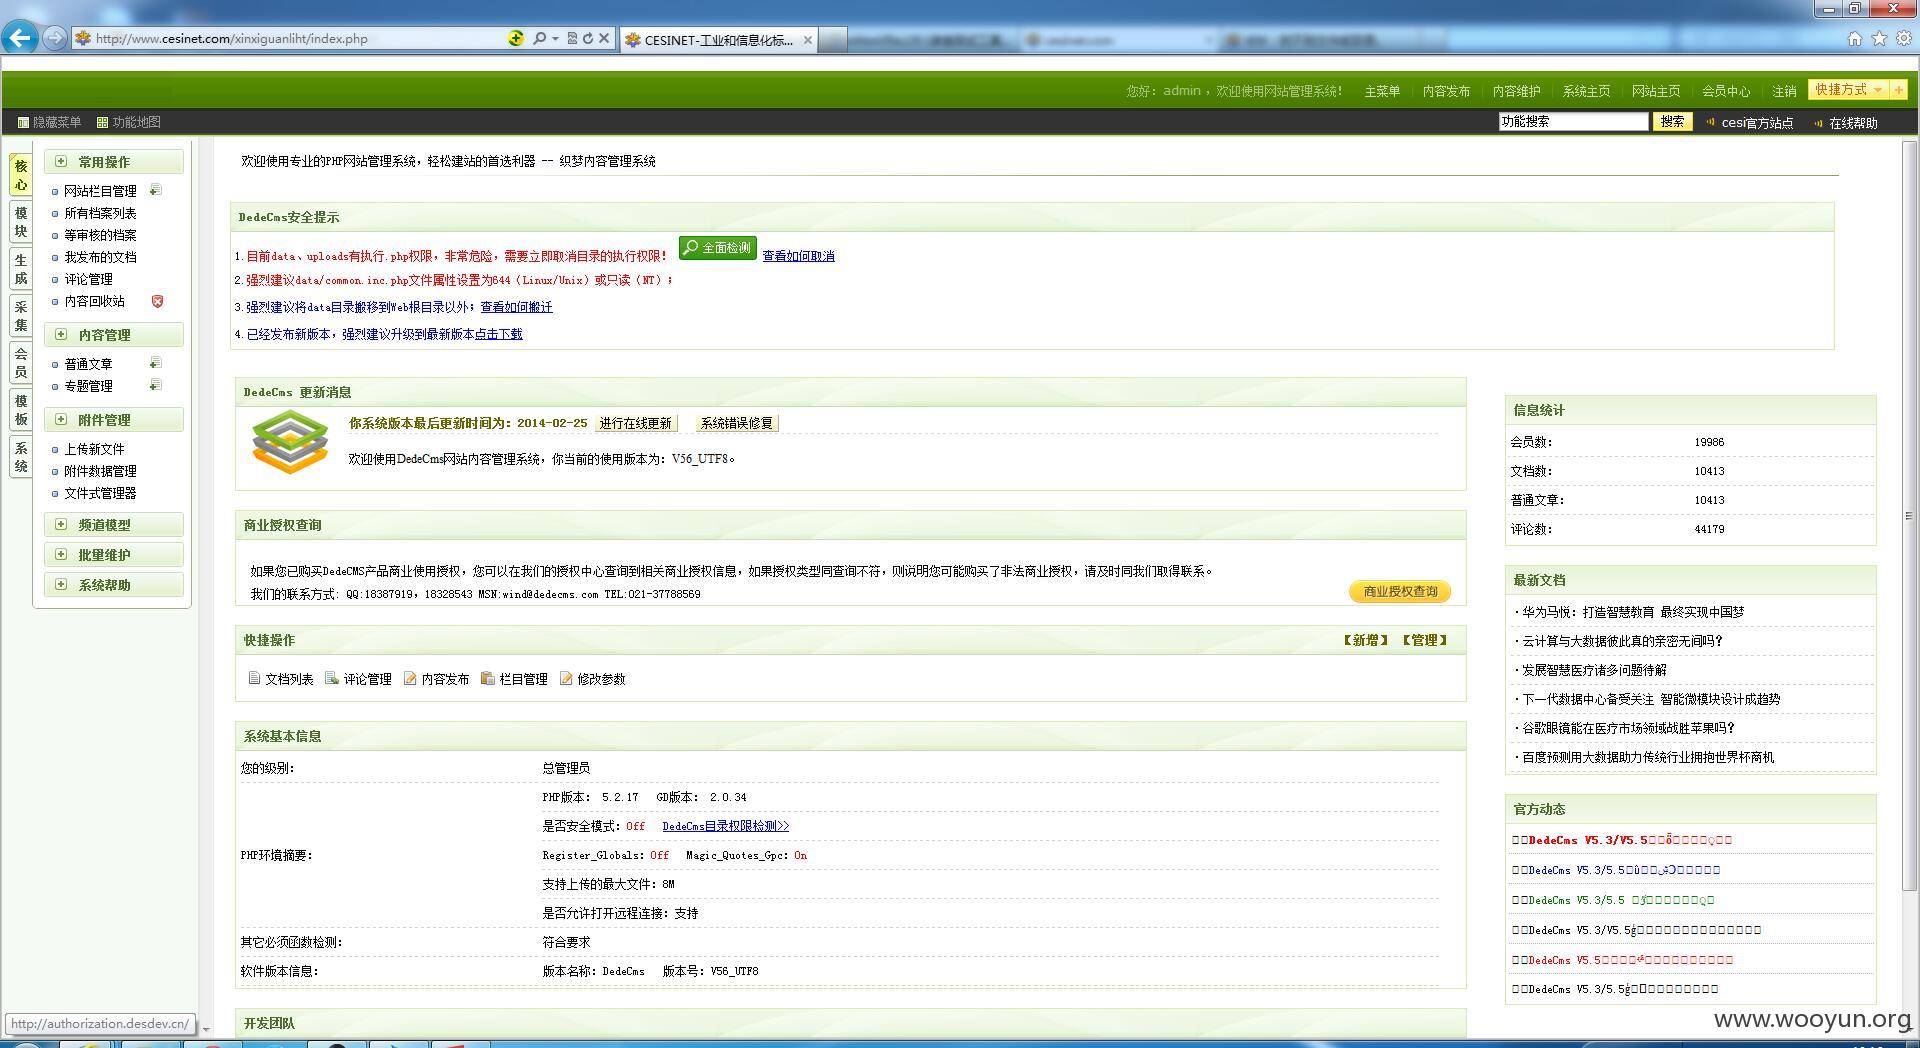The width and height of the screenshot is (1920, 1048).
Task: Click the 进行在线更新 button
Action: [x=635, y=423]
